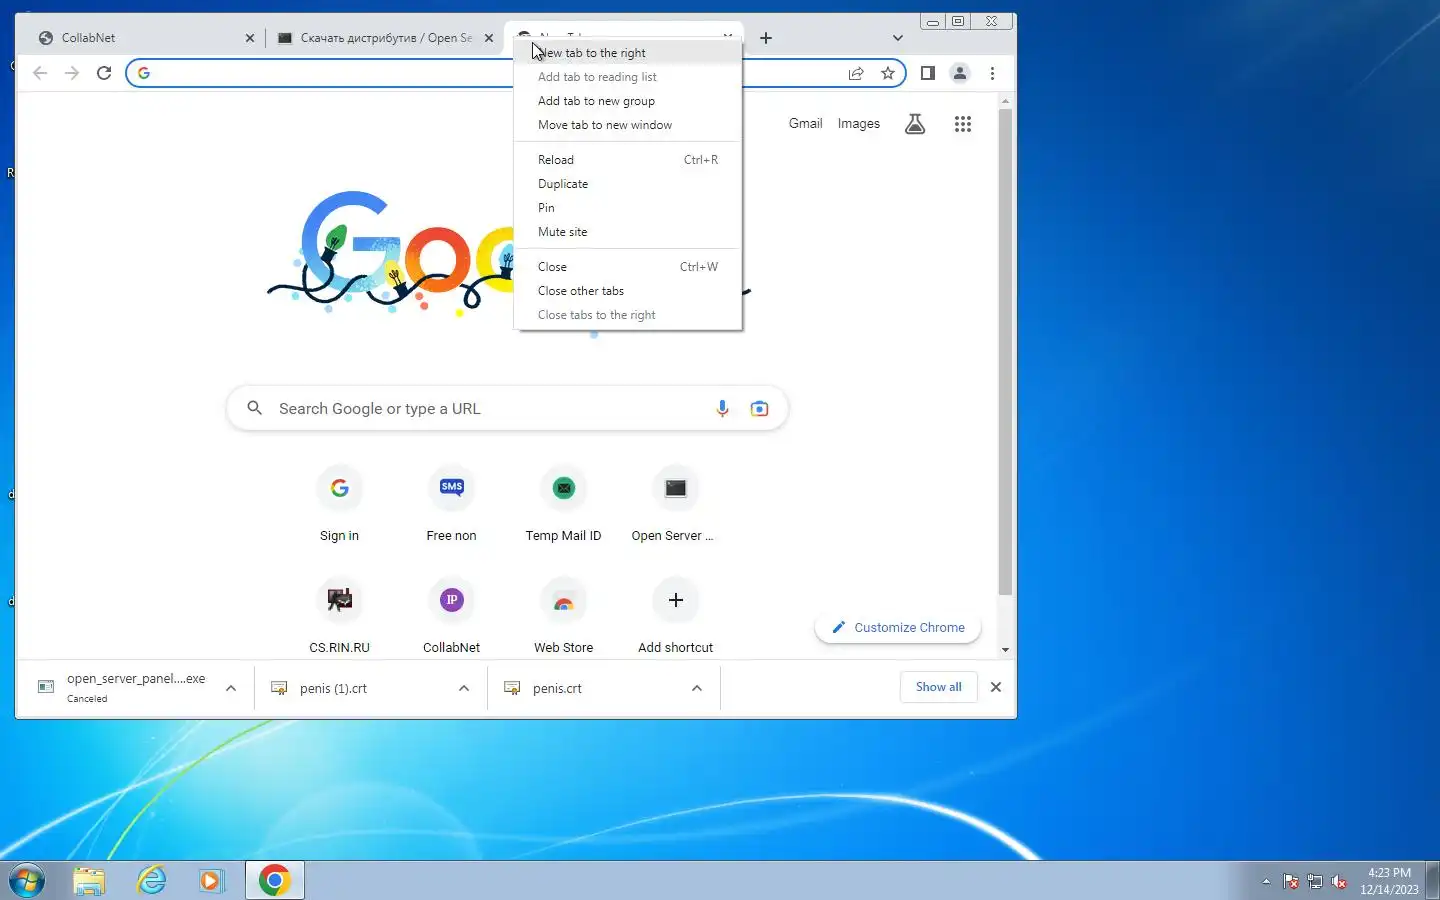Expand options for penis (1).crt download
The width and height of the screenshot is (1440, 900).
464,688
